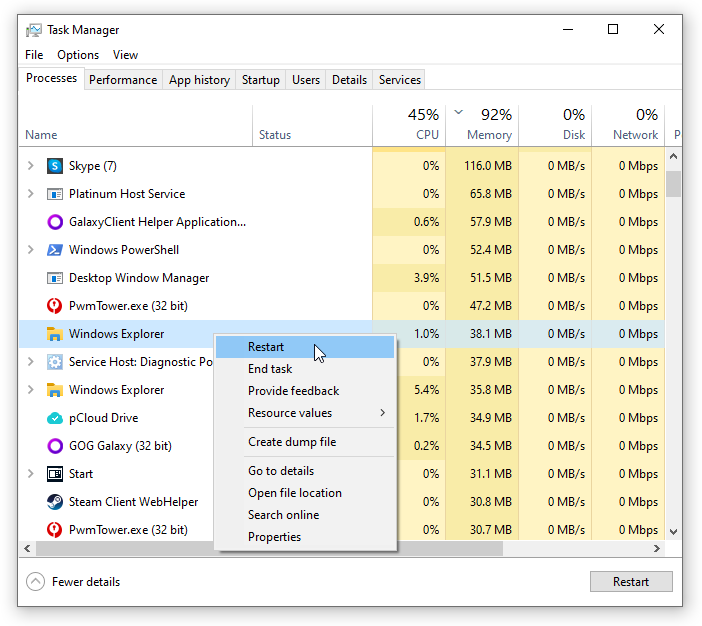The height and width of the screenshot is (626, 702).
Task: Open the File menu
Action: point(34,55)
